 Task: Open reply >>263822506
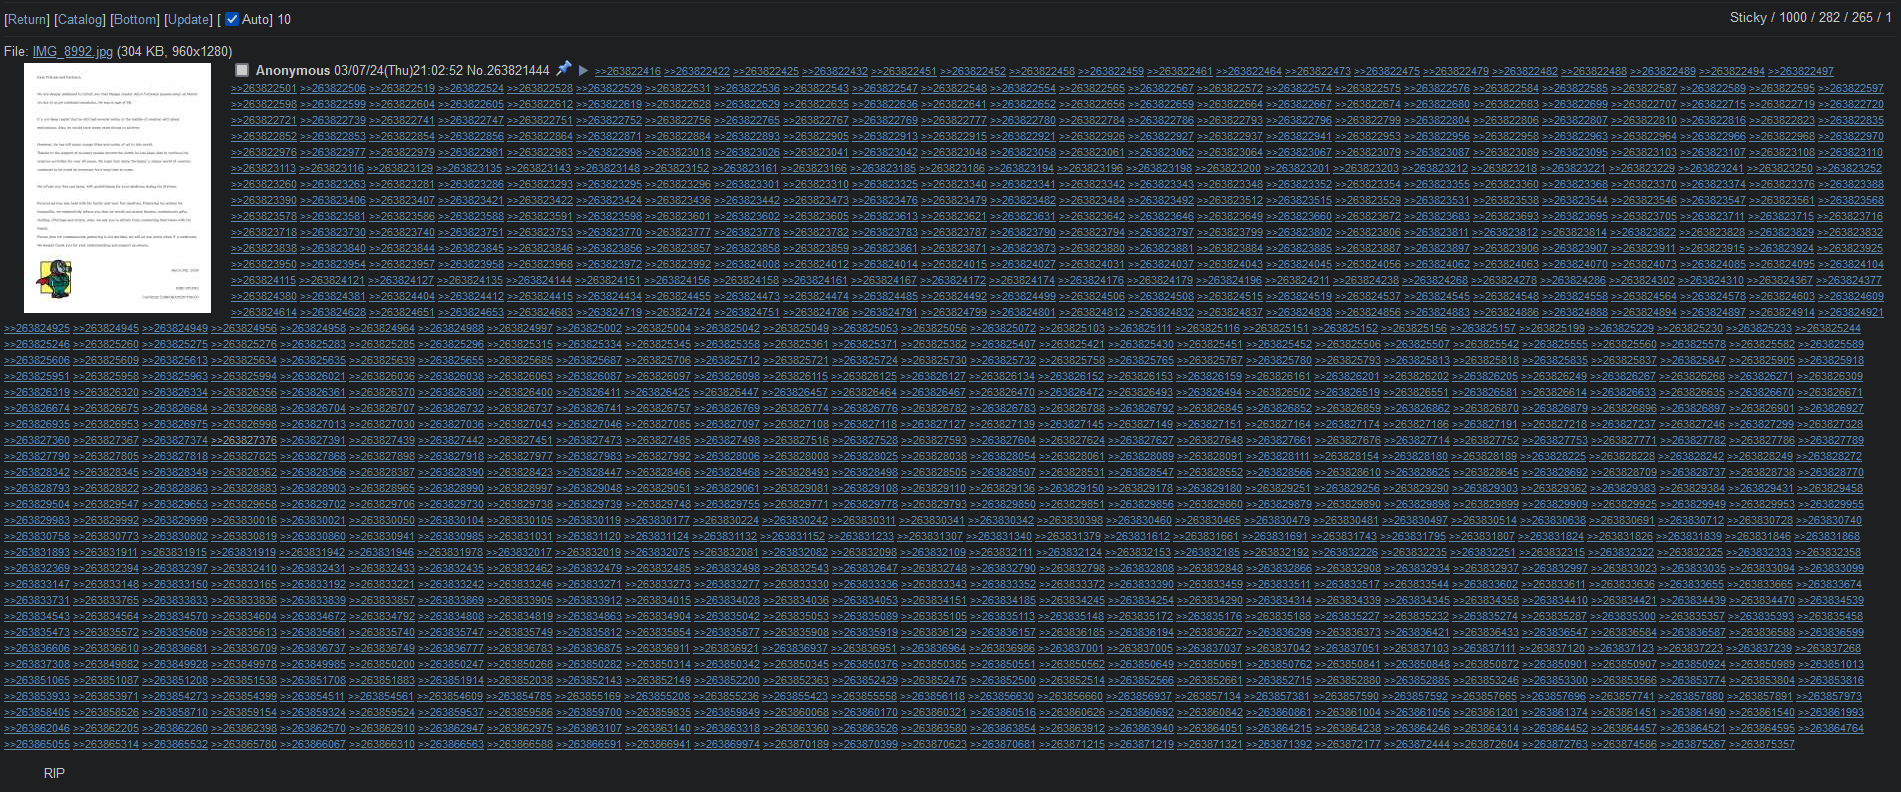333,88
